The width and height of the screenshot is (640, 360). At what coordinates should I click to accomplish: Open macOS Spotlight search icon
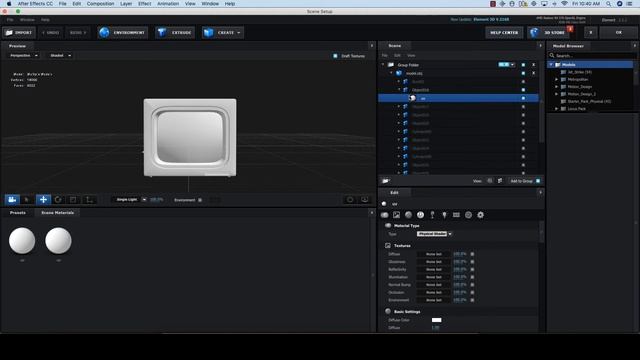[x=608, y=4]
